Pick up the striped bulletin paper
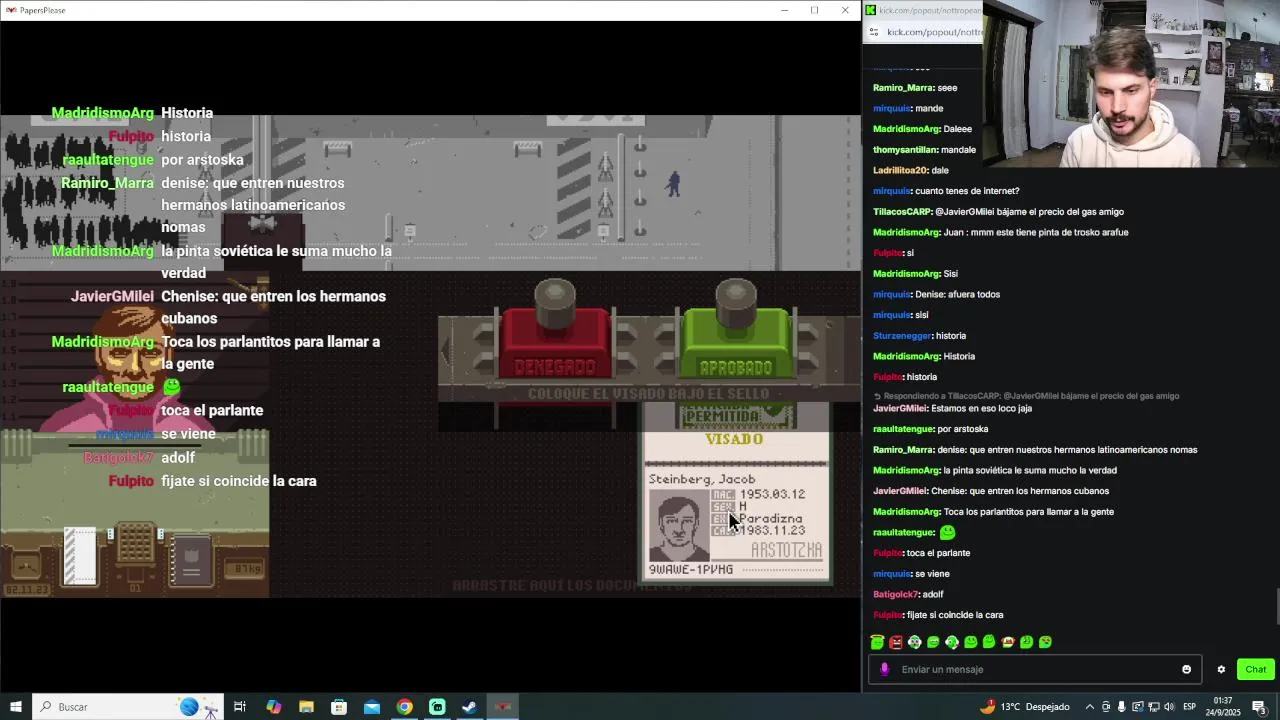The height and width of the screenshot is (720, 1280). [x=80, y=556]
